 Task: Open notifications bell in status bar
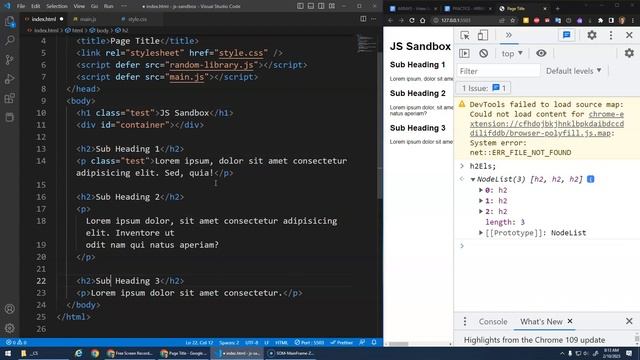coord(374,342)
